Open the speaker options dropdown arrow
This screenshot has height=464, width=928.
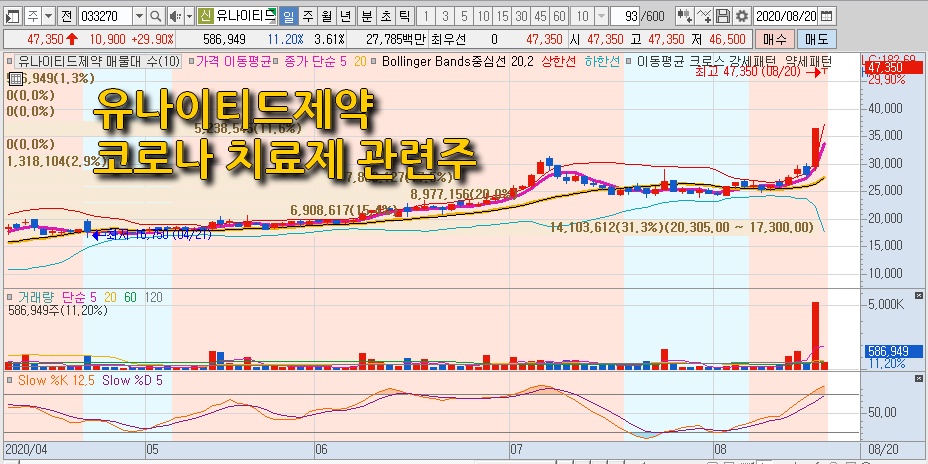[189, 16]
